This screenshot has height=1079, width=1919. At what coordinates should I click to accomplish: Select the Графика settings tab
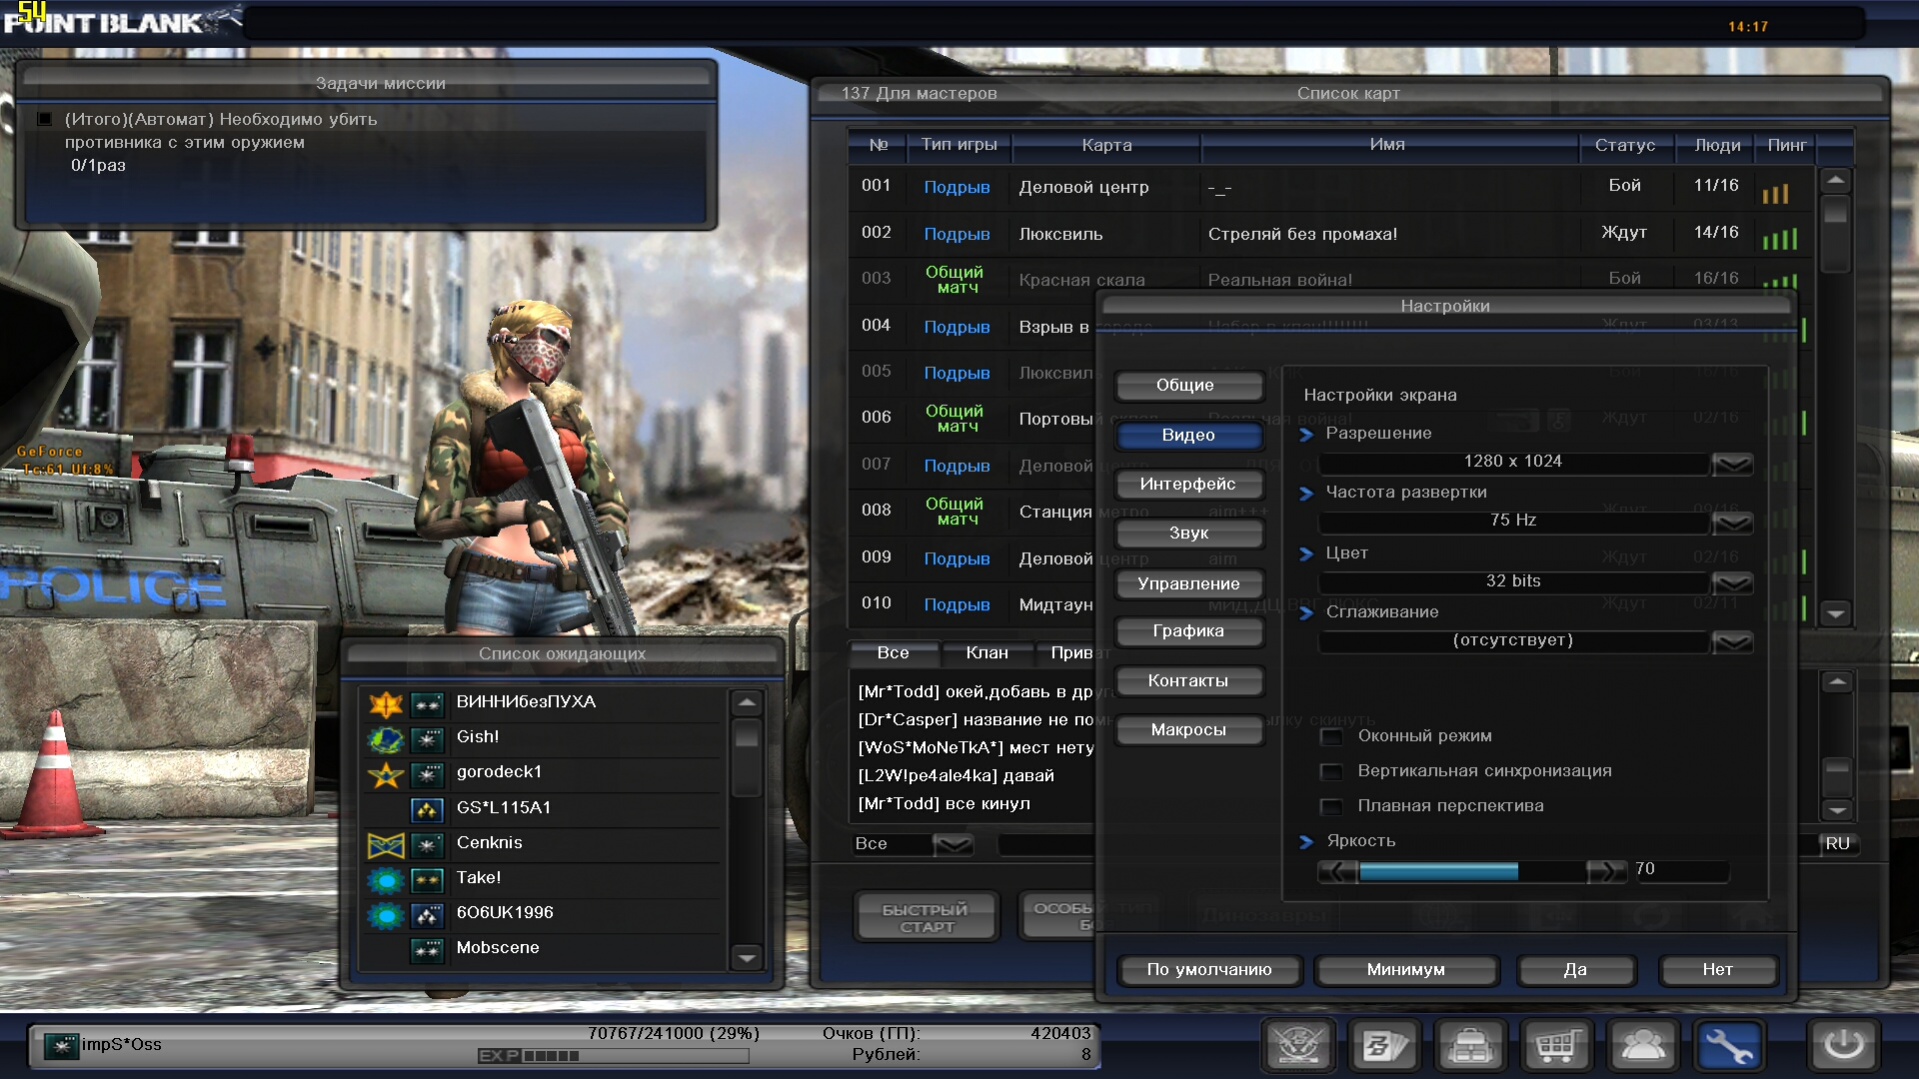pyautogui.click(x=1188, y=631)
